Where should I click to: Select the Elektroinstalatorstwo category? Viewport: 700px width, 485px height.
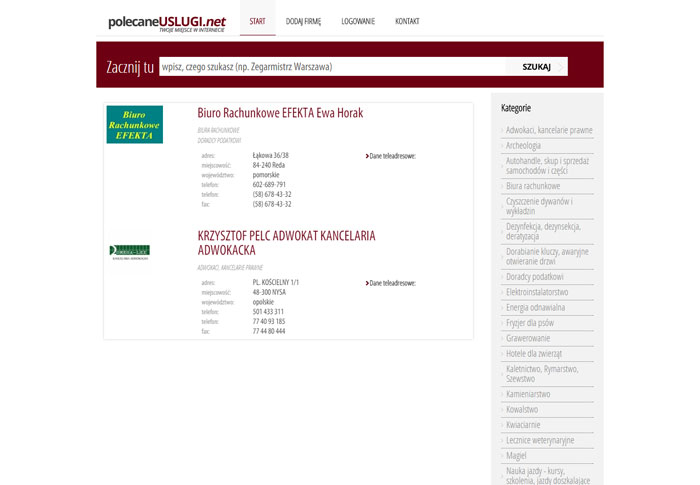537,292
